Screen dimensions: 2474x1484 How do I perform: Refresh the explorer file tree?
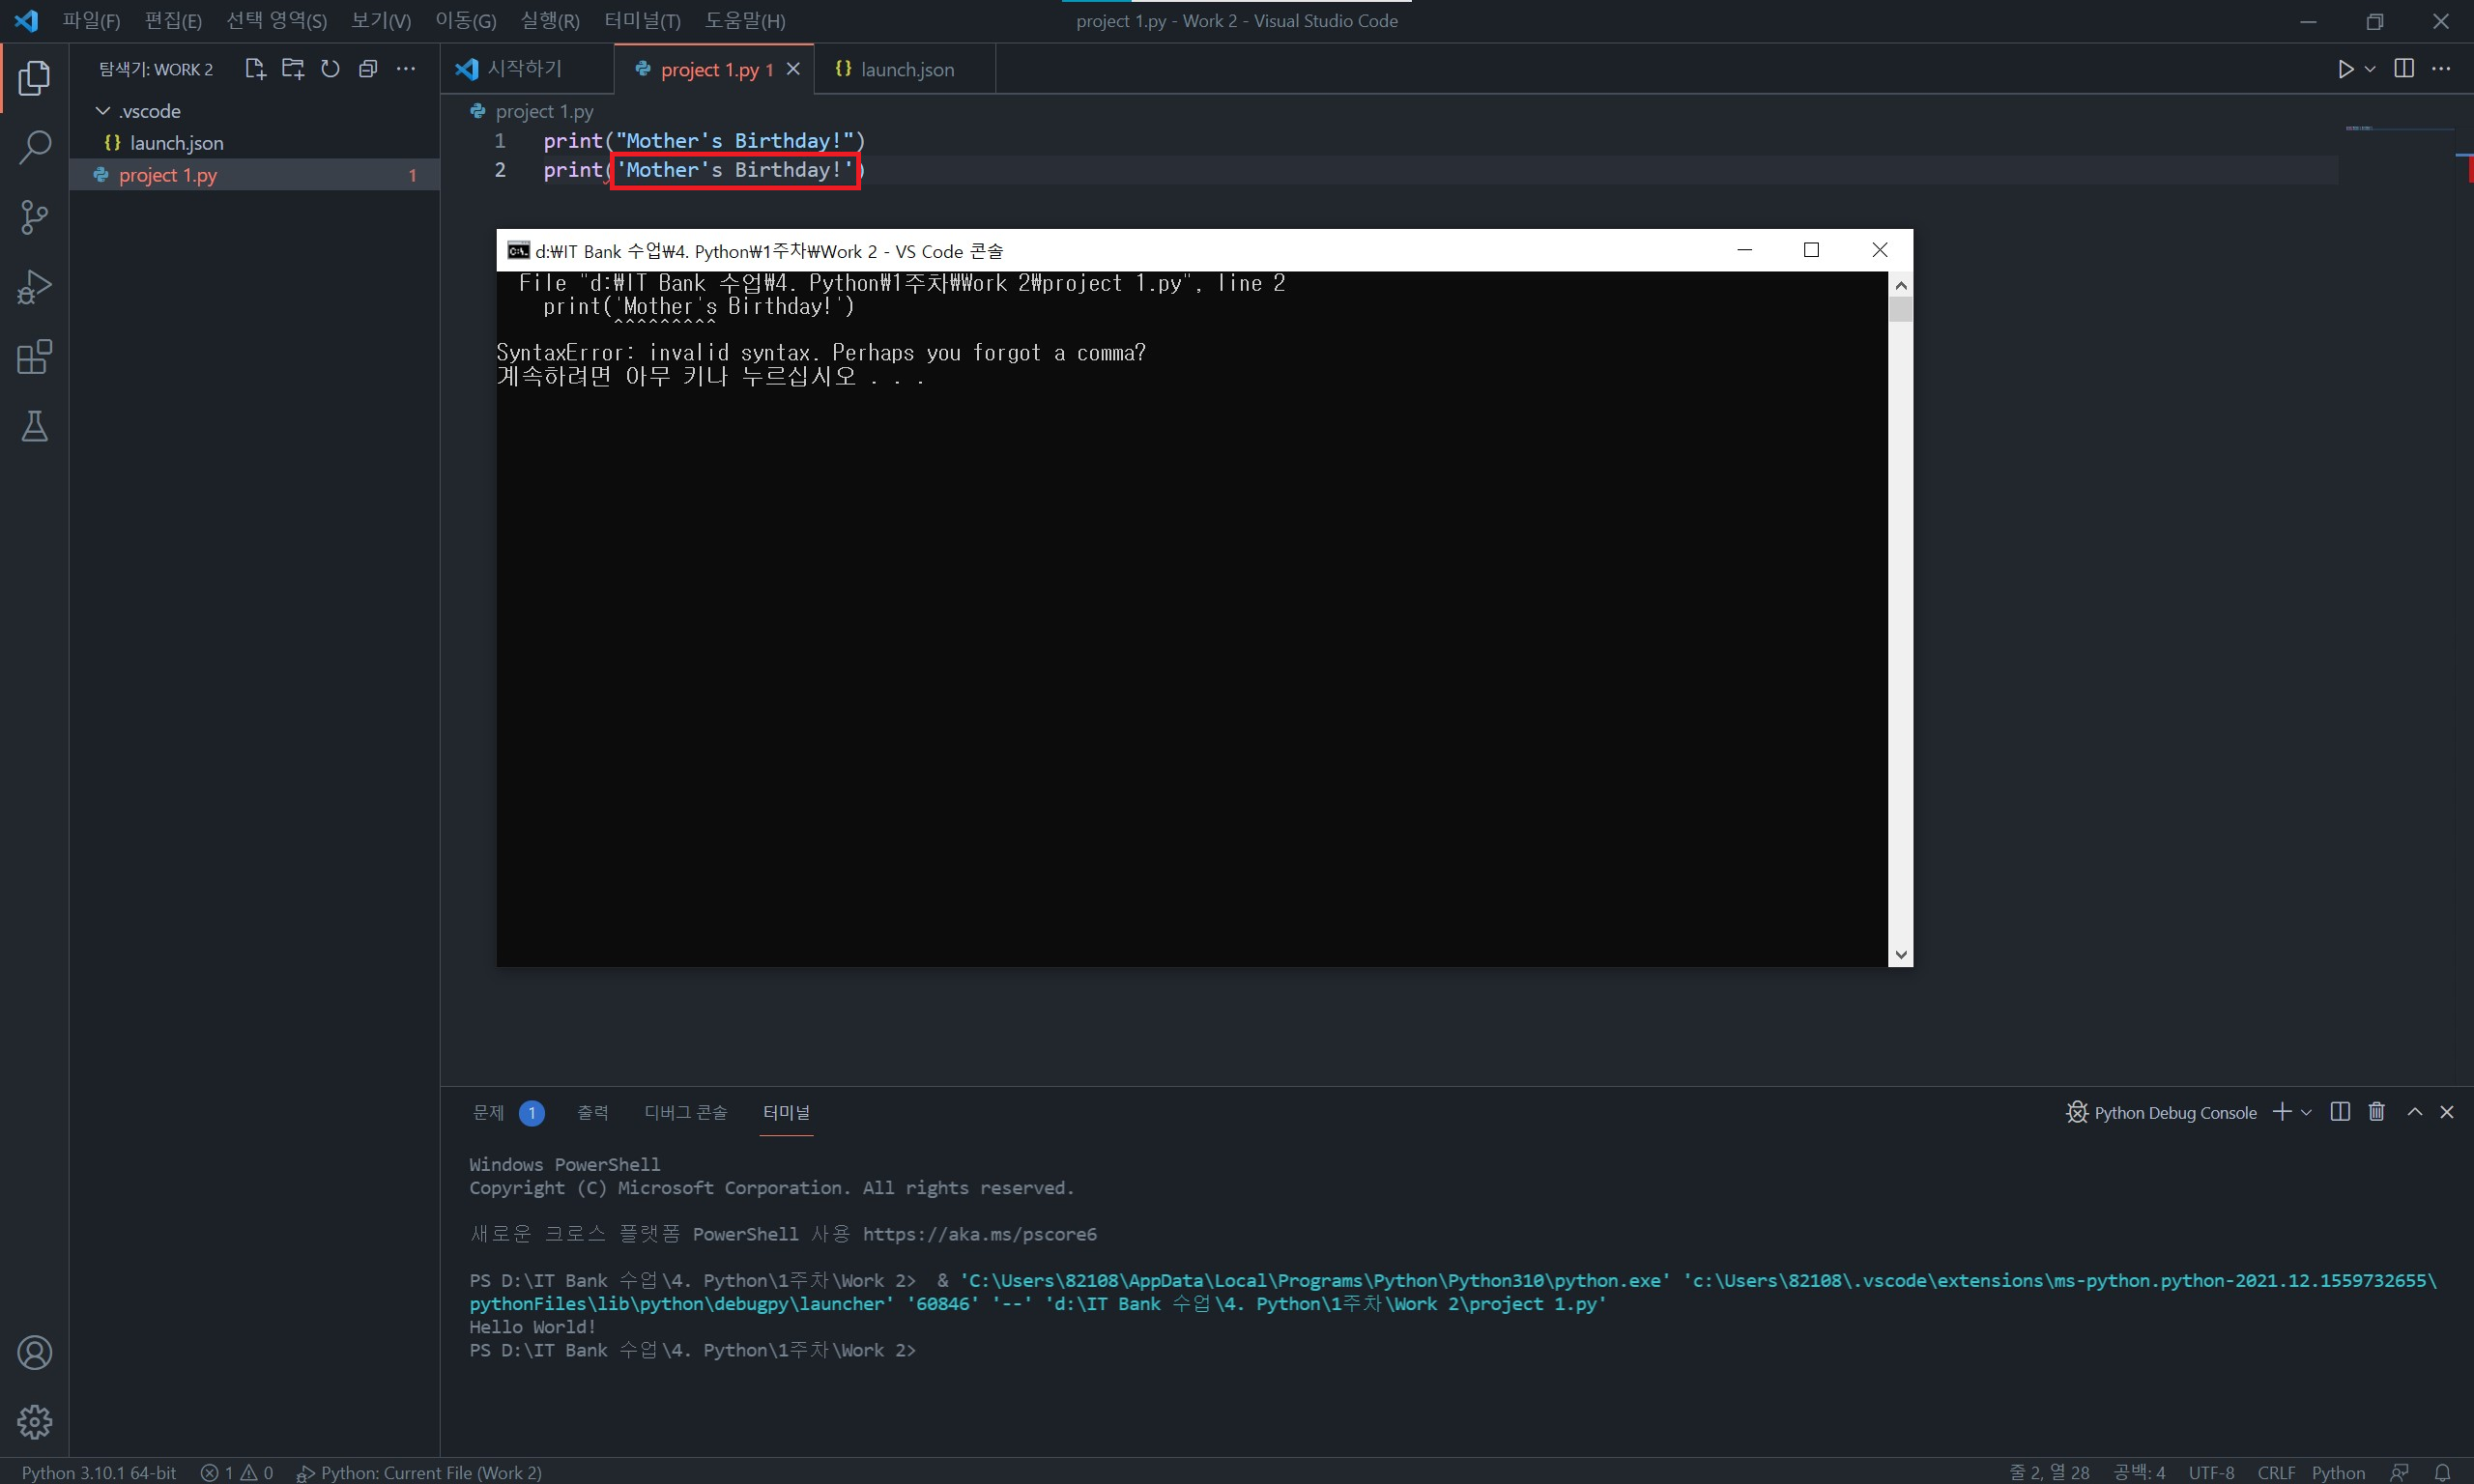[330, 69]
